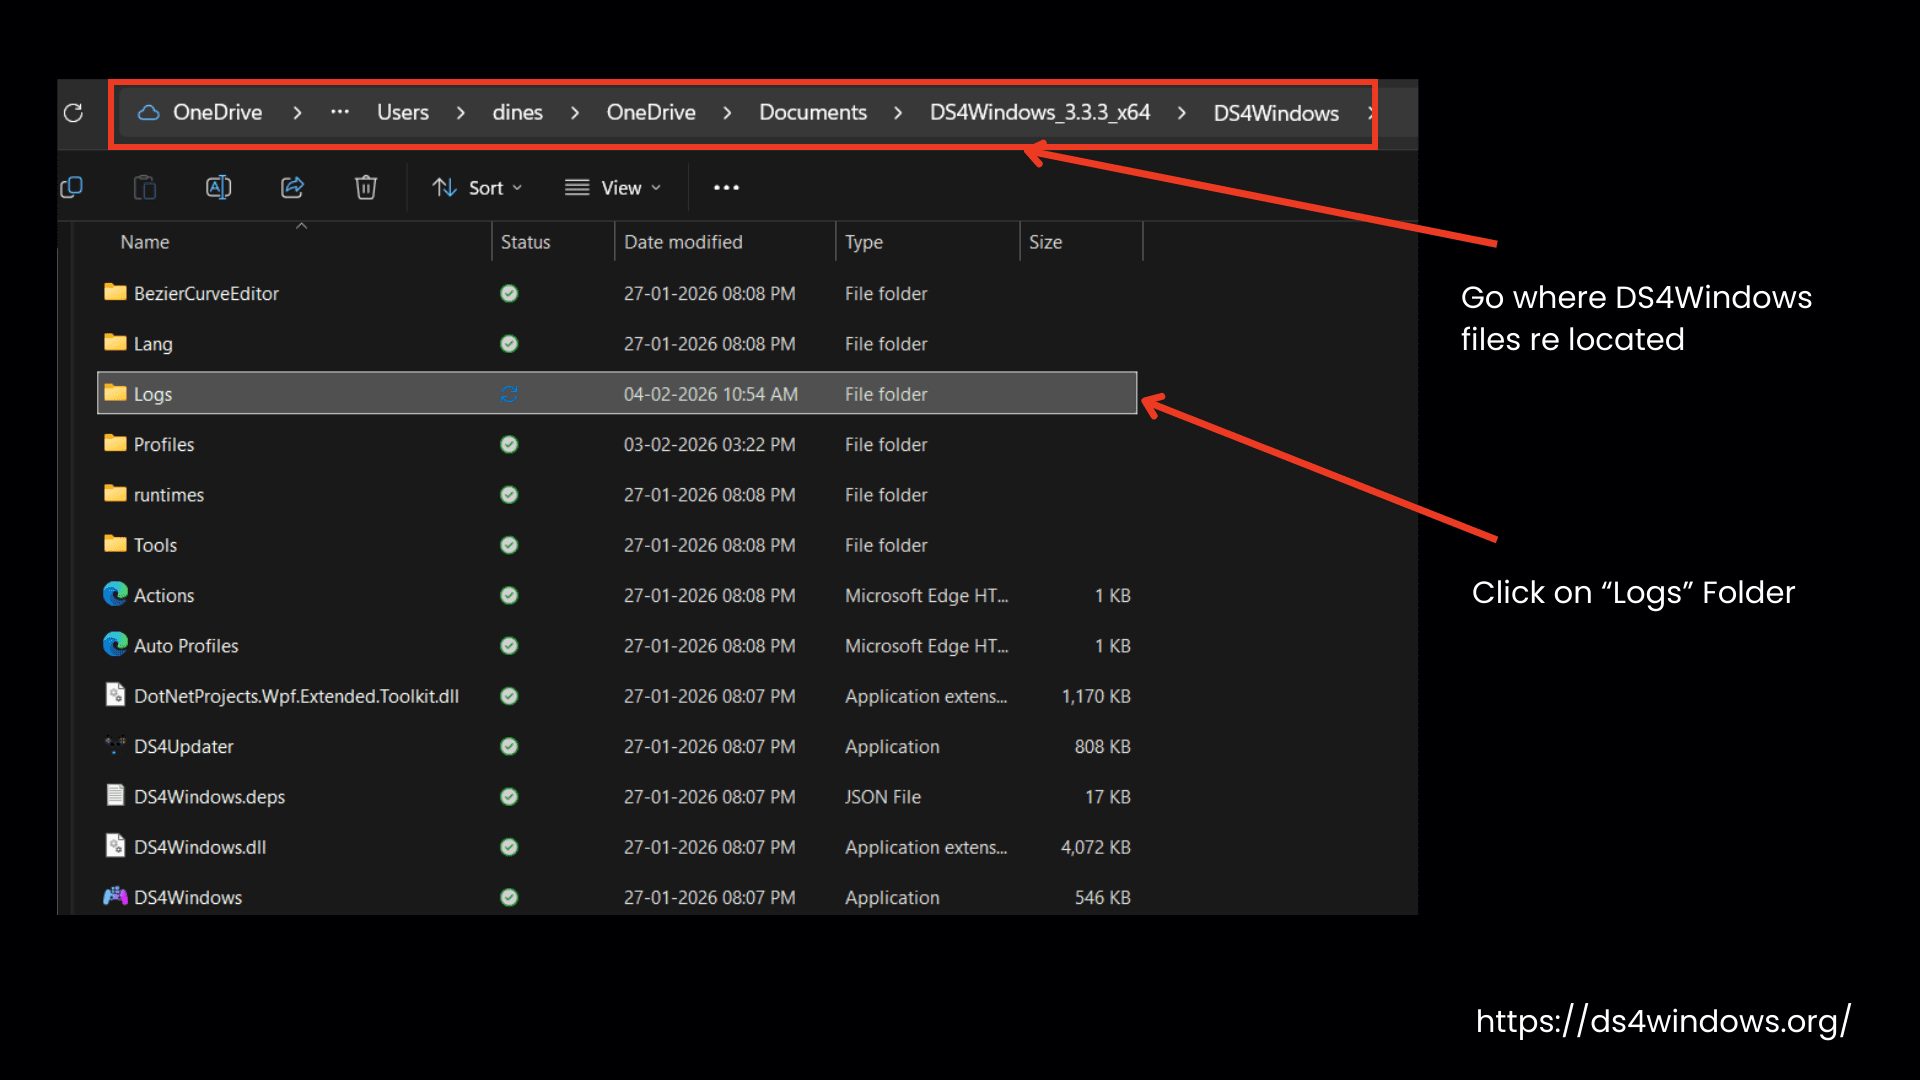Image resolution: width=1920 pixels, height=1080 pixels.
Task: Select the DS4Windows.dll file name
Action: (200, 847)
